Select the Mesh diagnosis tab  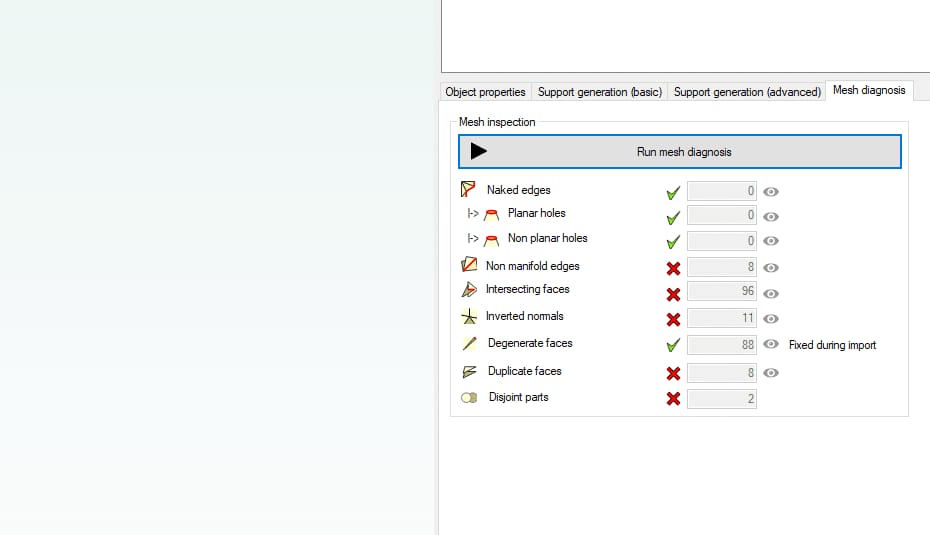(x=869, y=90)
